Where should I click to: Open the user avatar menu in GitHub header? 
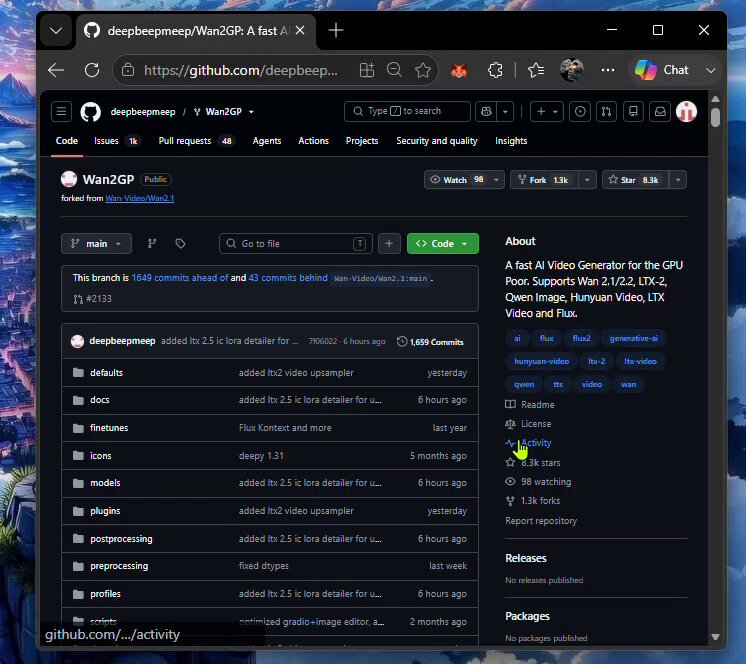[x=687, y=111]
